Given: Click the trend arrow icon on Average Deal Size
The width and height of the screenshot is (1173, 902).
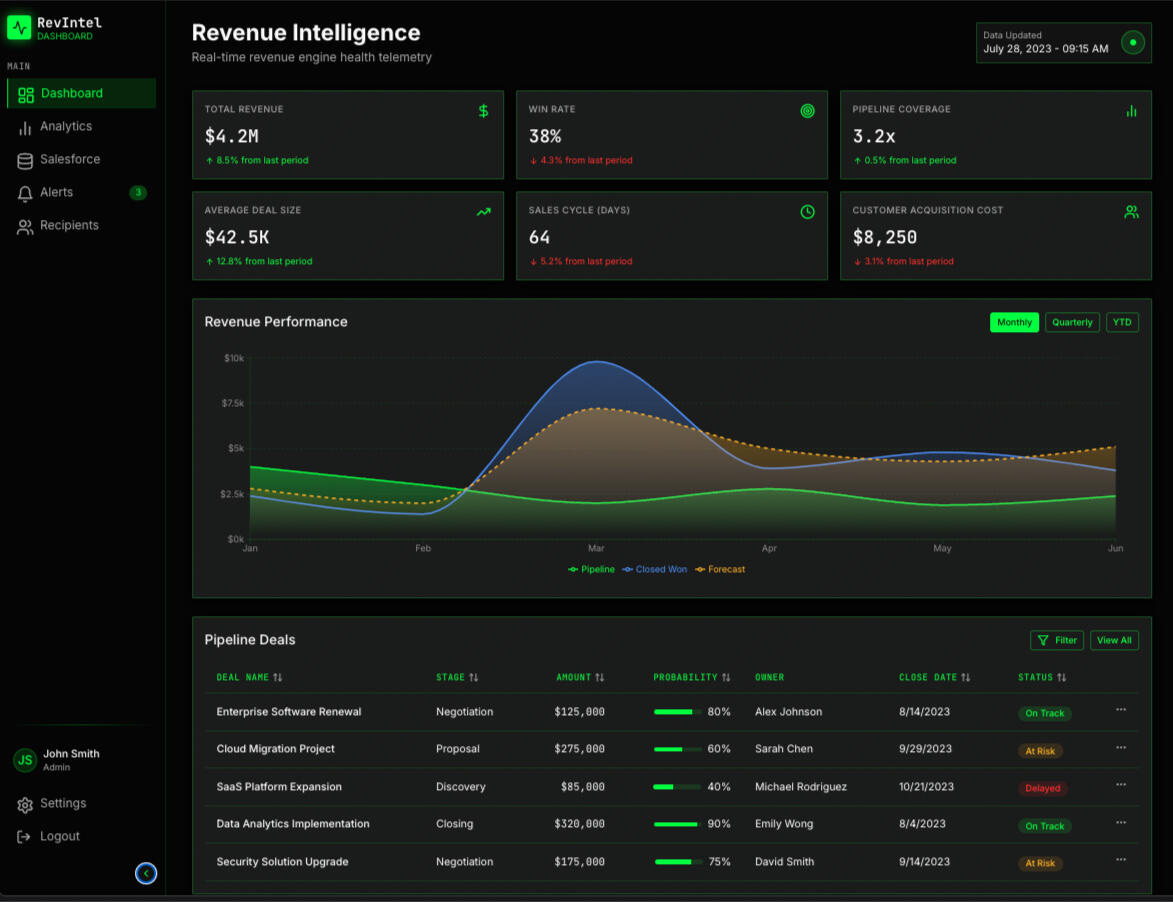Looking at the screenshot, I should click(484, 212).
